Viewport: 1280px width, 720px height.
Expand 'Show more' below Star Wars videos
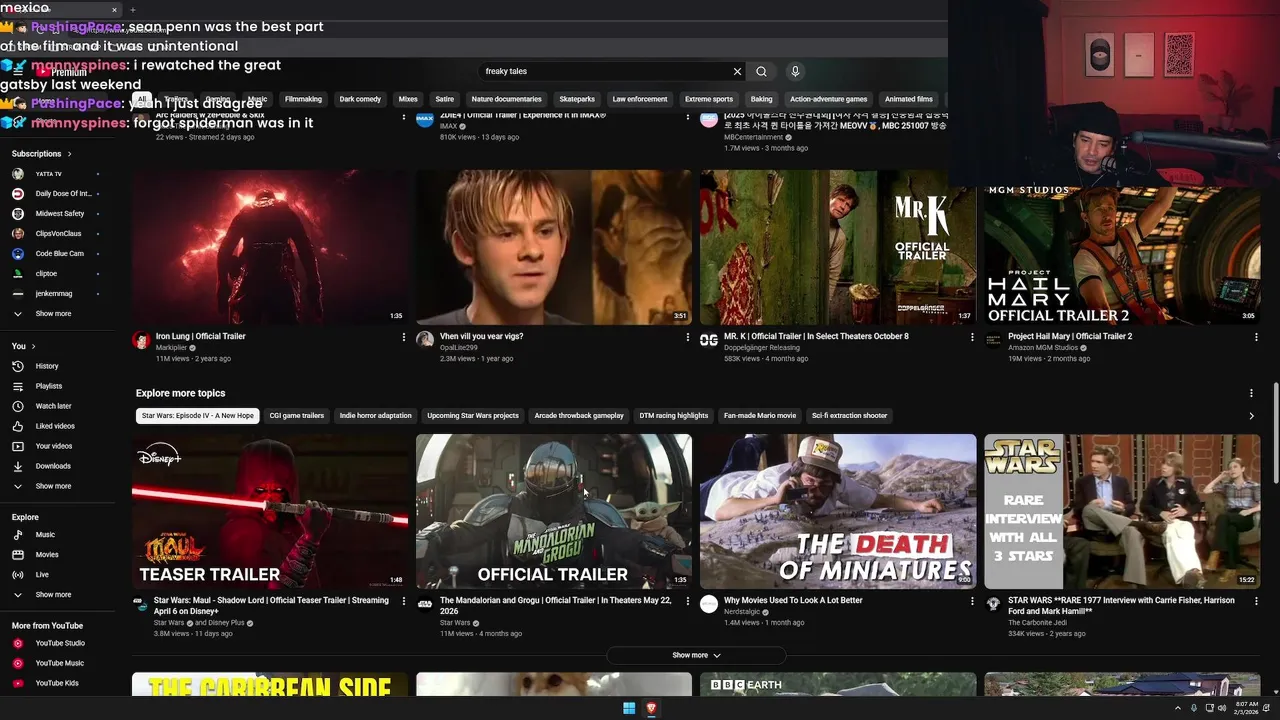696,655
